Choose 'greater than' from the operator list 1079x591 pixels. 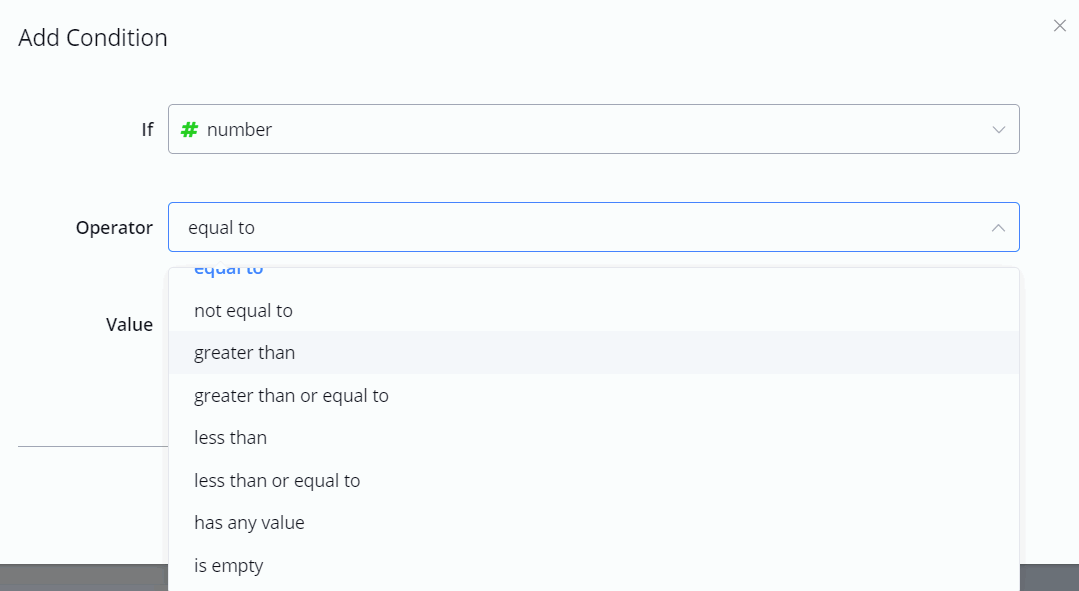tap(244, 353)
